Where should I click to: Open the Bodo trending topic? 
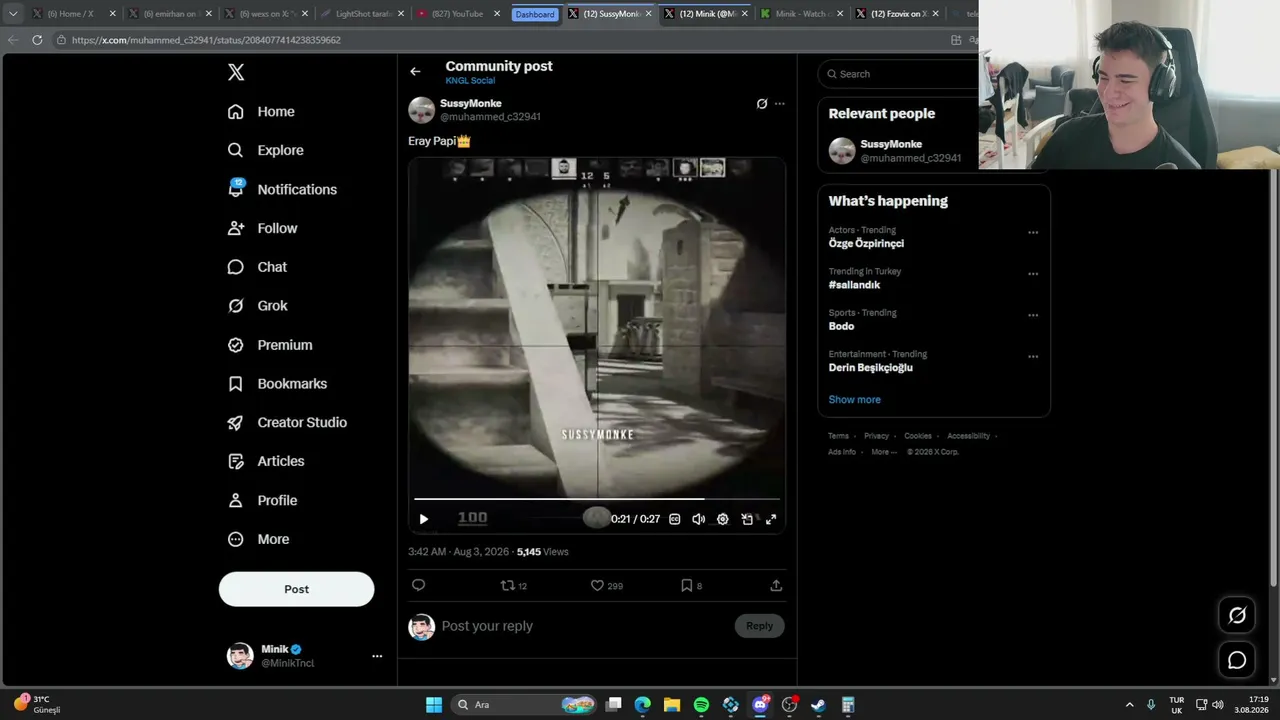841,326
